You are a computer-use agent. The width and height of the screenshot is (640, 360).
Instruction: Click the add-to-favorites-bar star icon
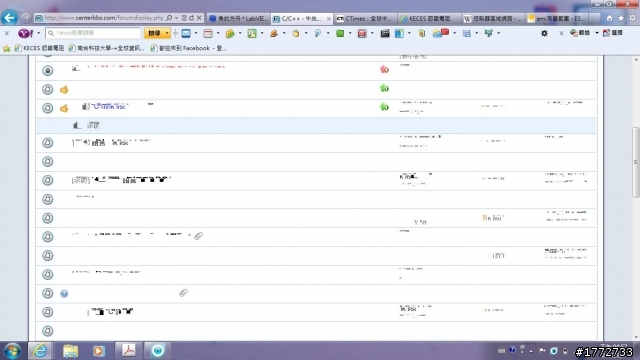point(7,49)
